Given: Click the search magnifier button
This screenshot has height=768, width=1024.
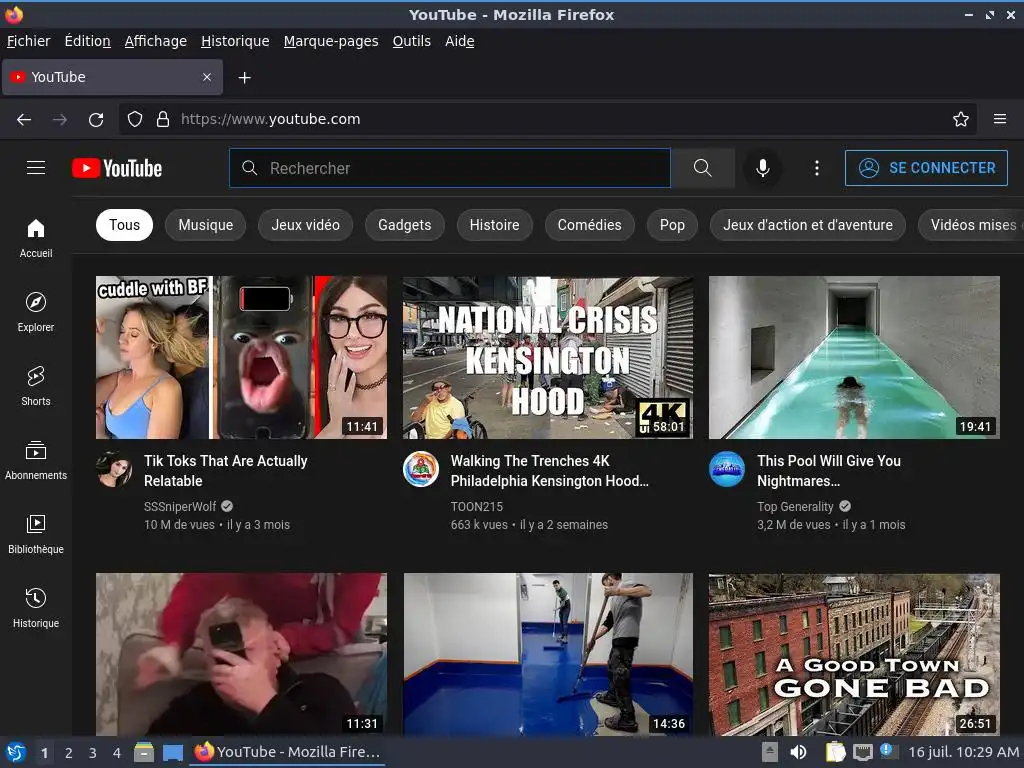Looking at the screenshot, I should (703, 168).
